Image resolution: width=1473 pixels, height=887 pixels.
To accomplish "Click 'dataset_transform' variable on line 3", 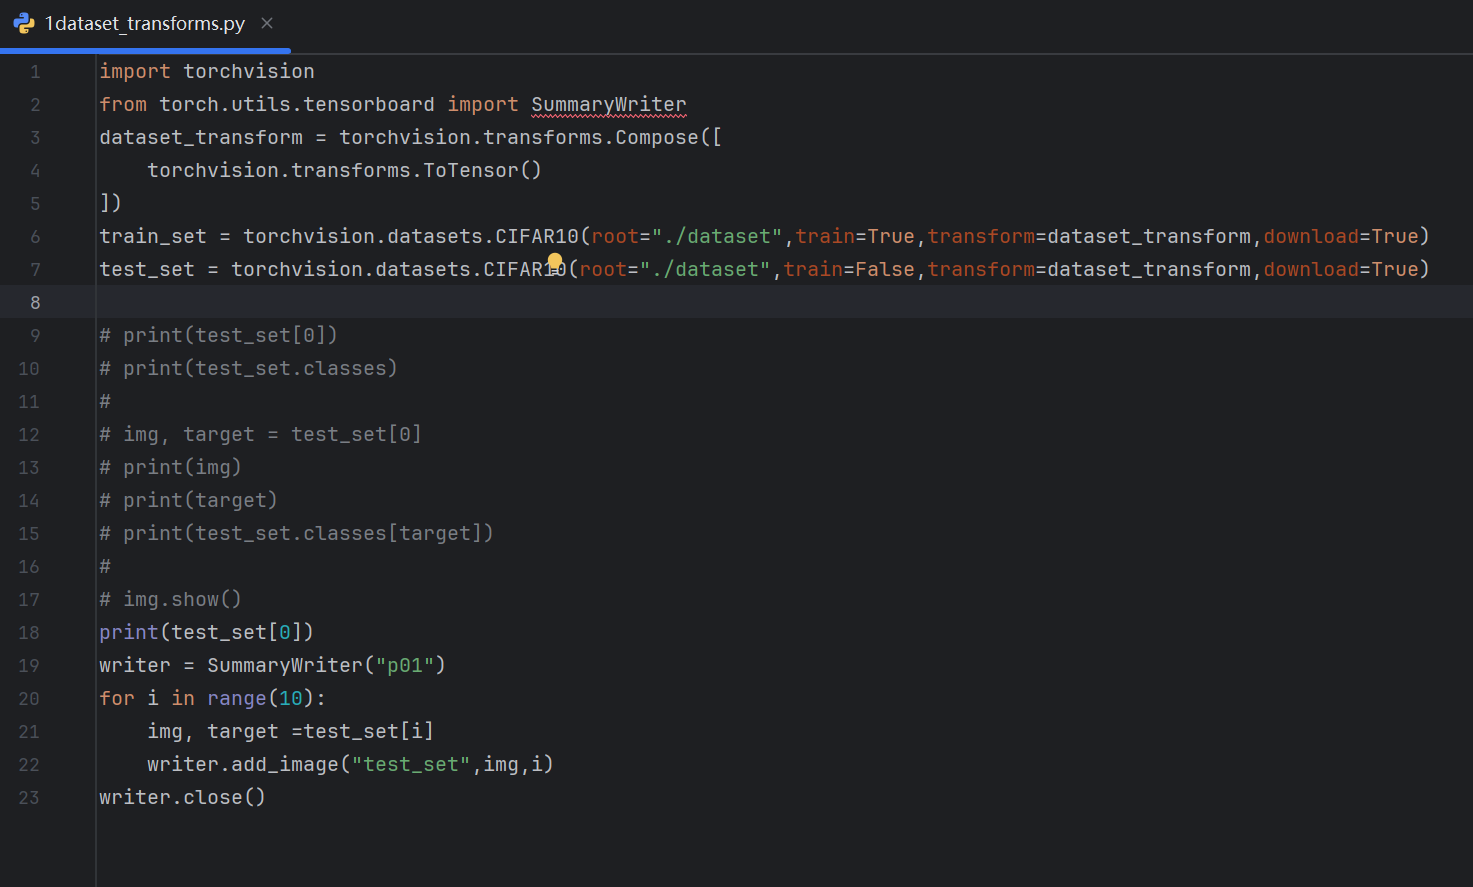I will point(201,137).
